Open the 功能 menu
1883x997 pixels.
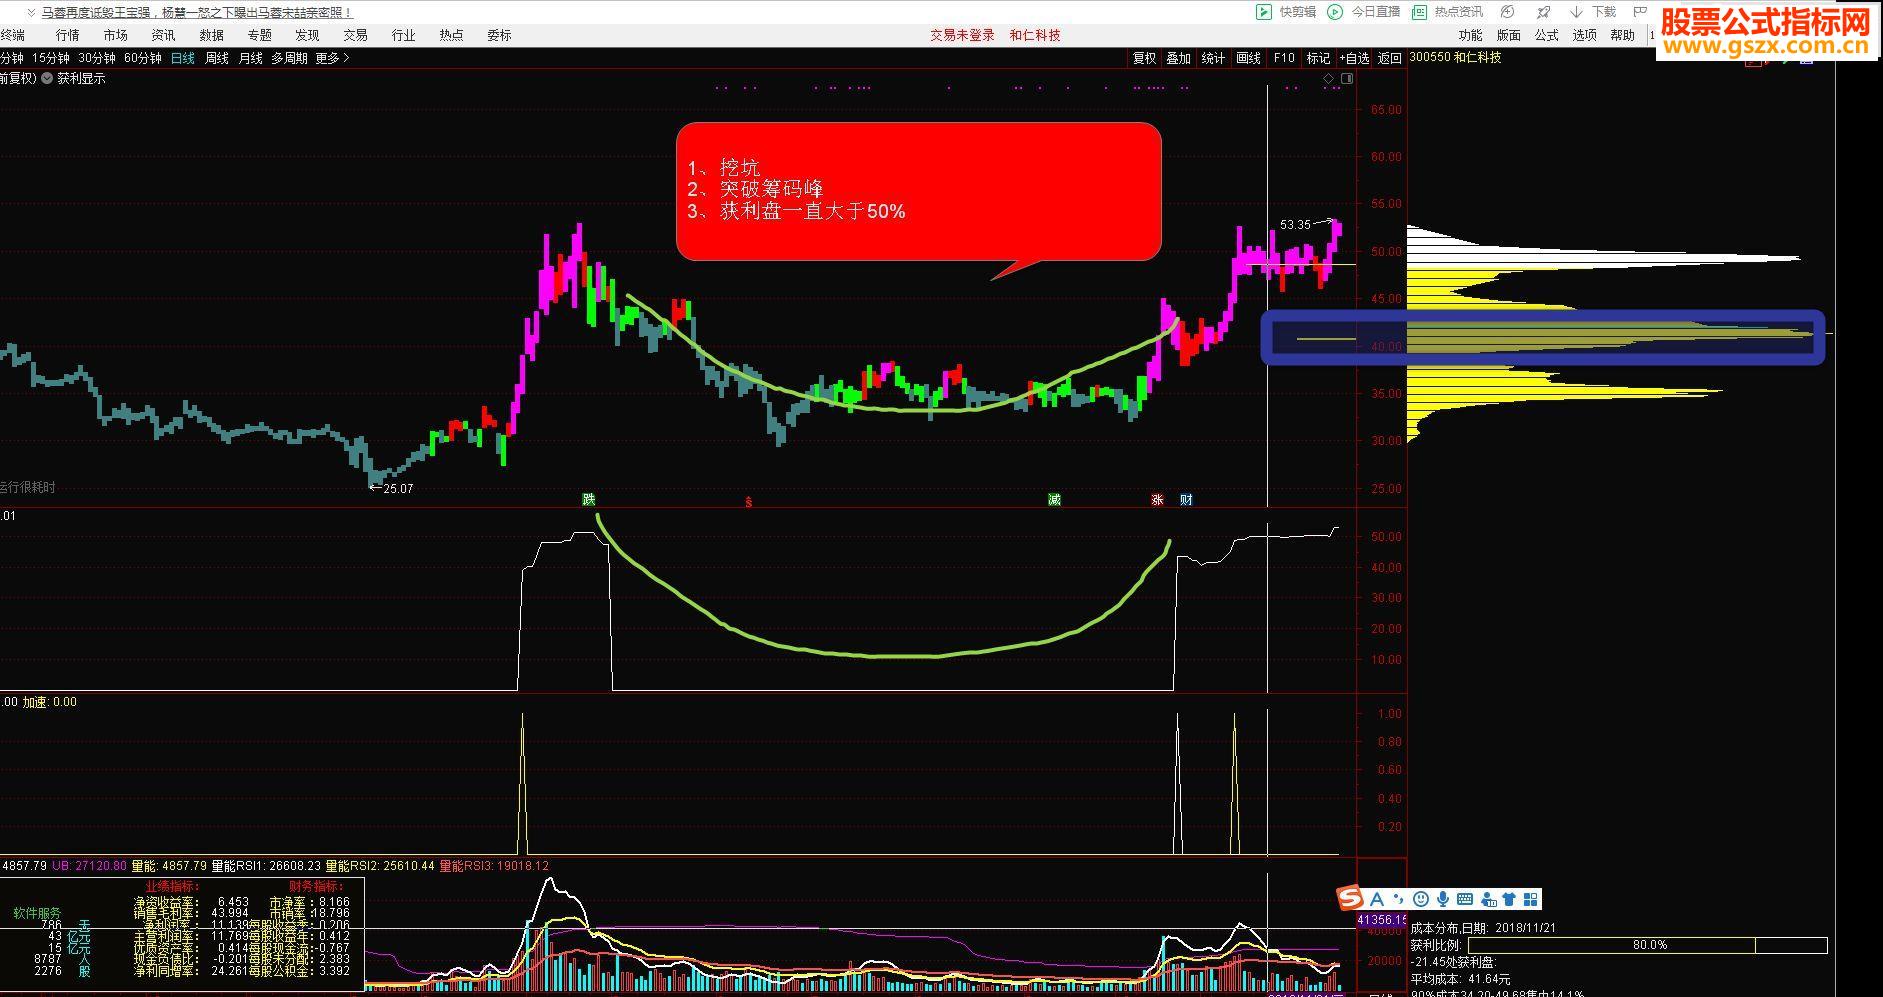(1470, 35)
